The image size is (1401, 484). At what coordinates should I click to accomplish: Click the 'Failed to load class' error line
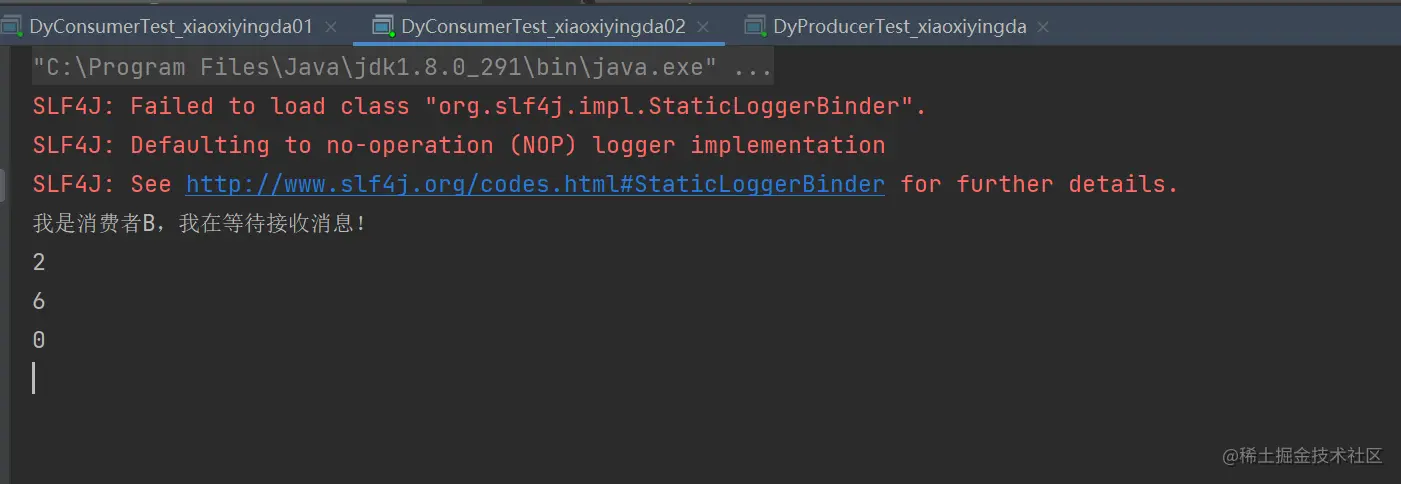(x=480, y=106)
